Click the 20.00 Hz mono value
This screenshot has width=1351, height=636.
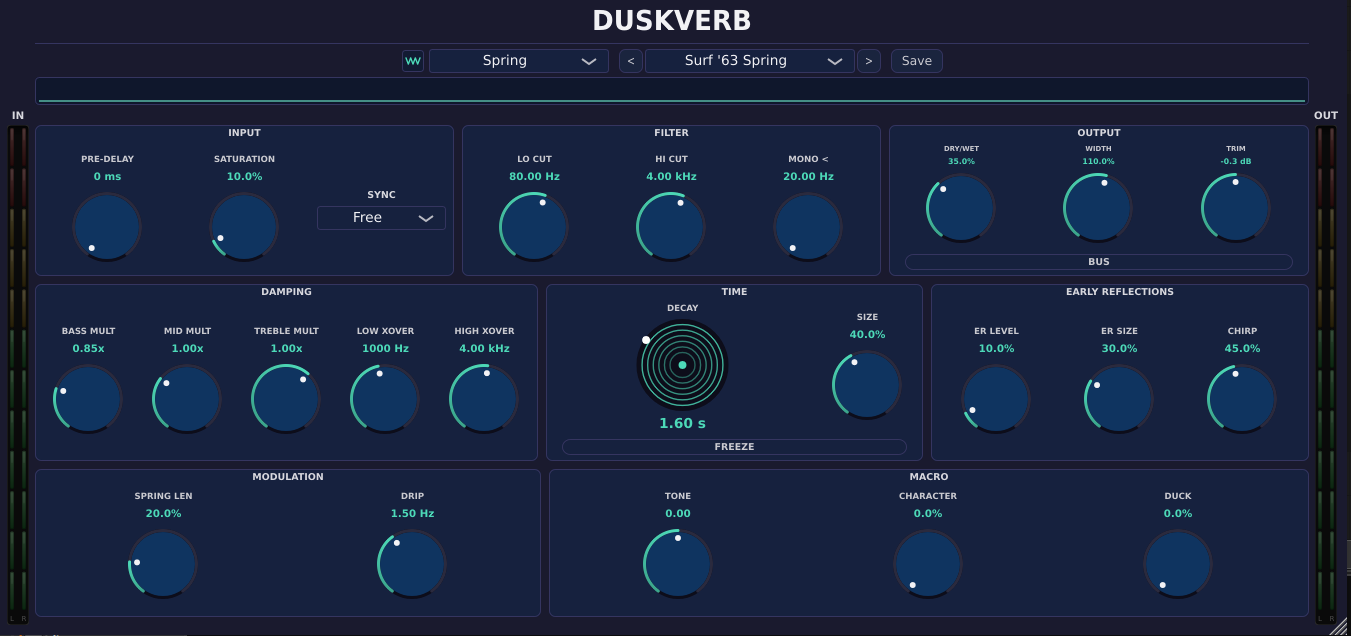pos(808,177)
